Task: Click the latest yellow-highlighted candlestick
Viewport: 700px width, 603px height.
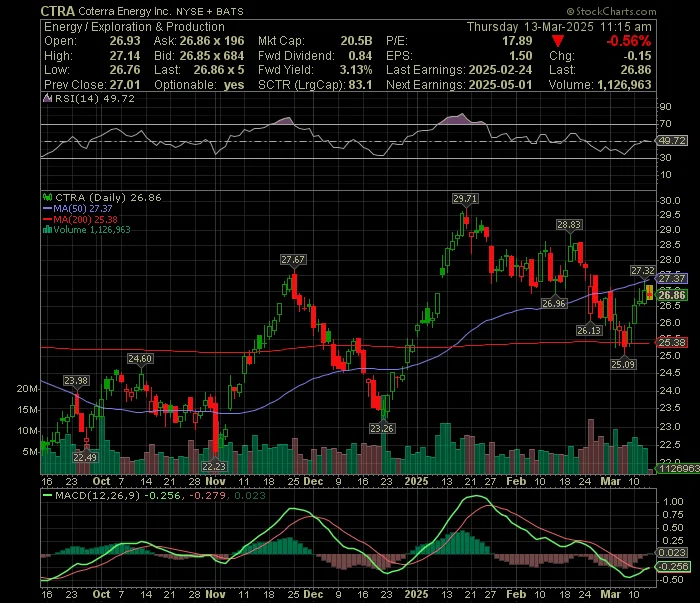Action: coord(649,293)
